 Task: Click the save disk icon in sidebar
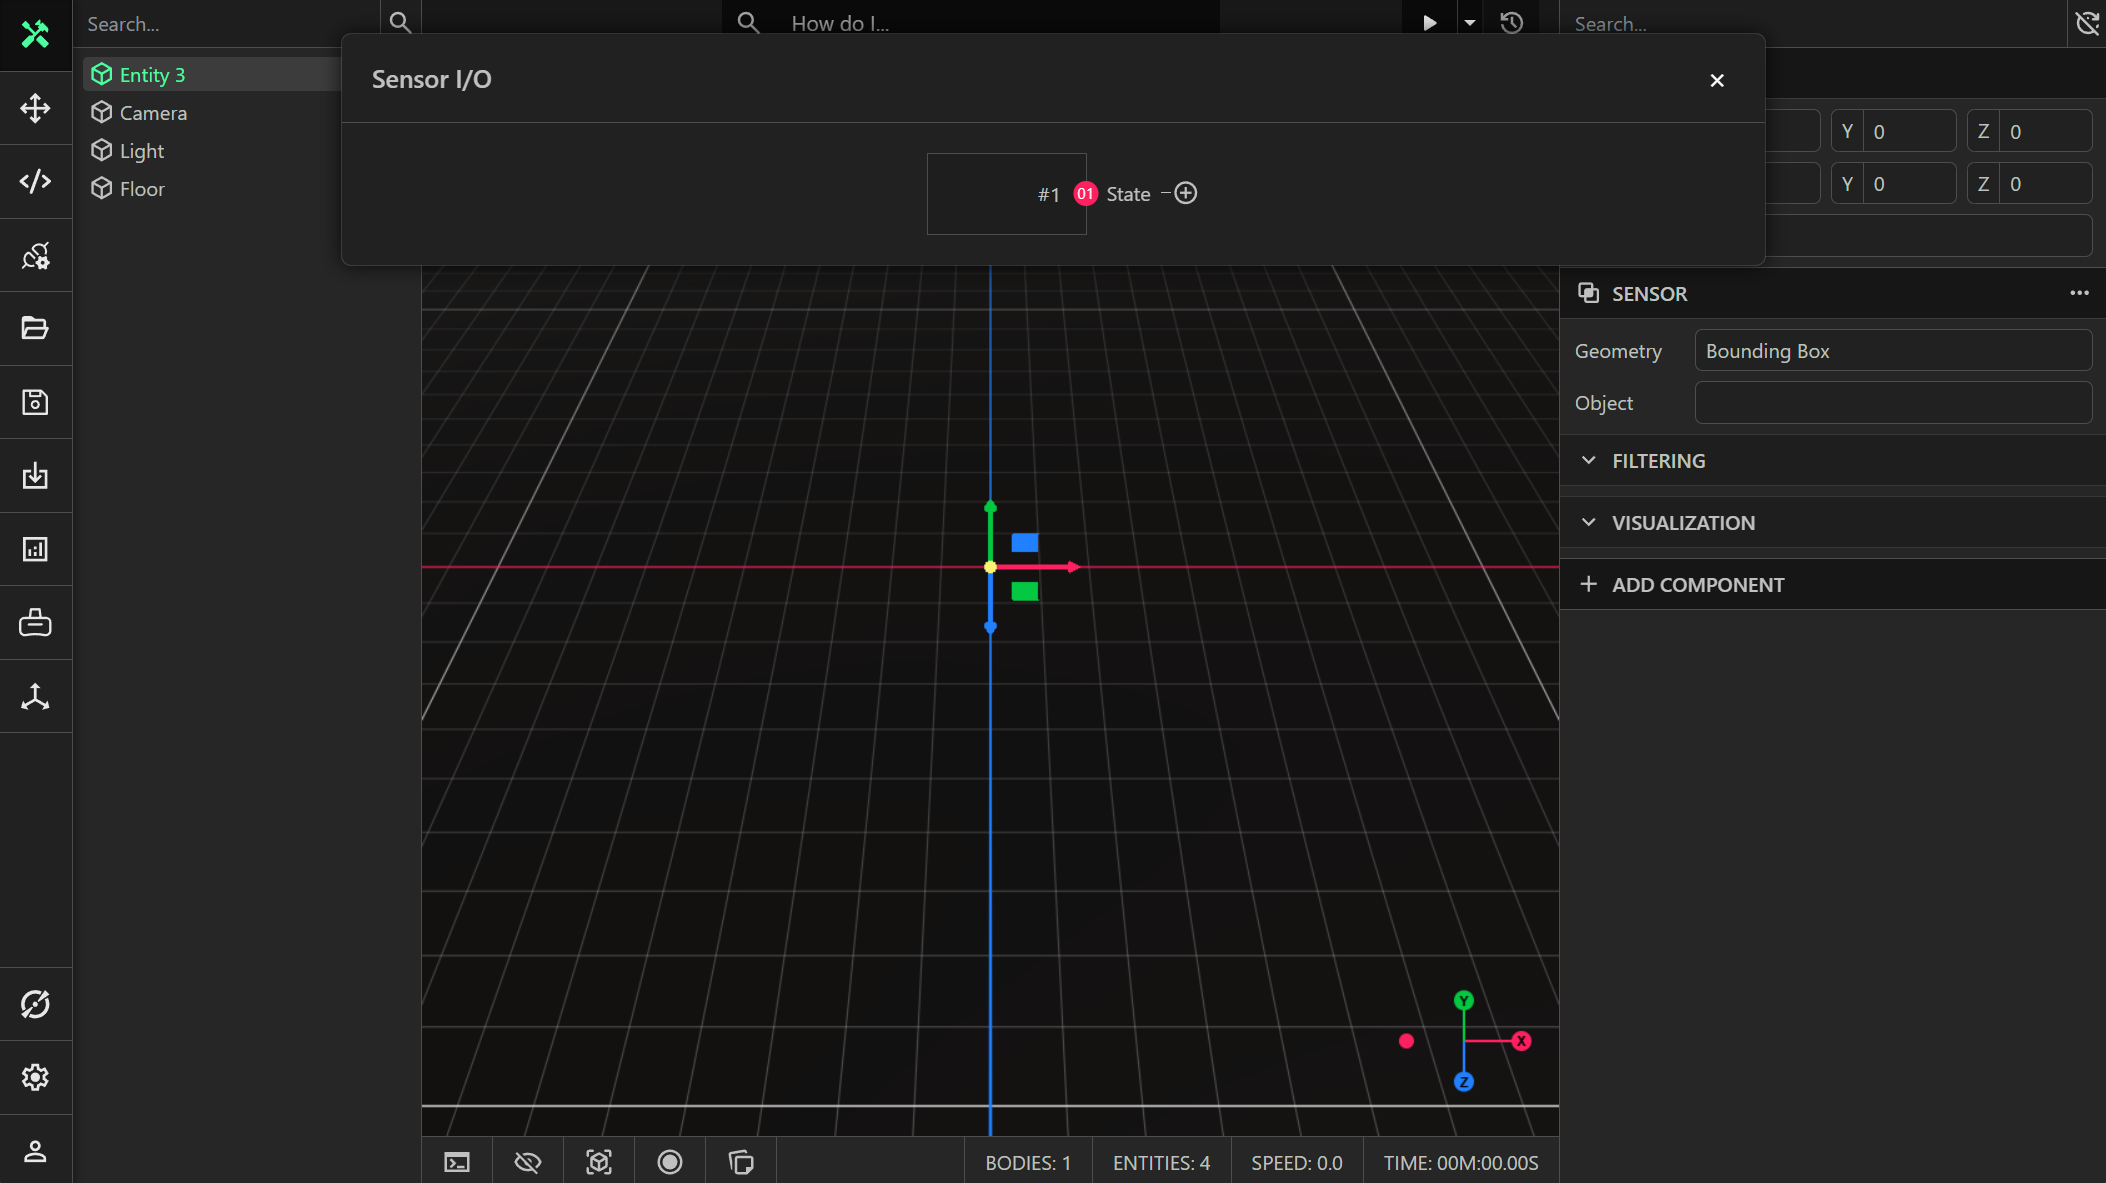pos(35,402)
